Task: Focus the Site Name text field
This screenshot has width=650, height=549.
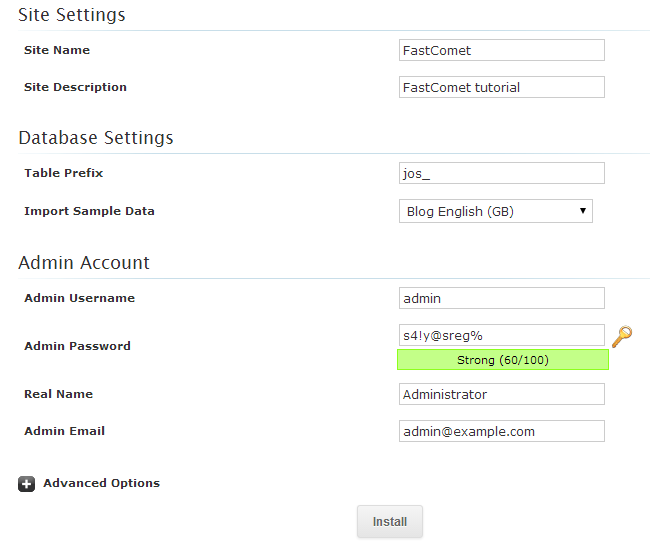Action: point(501,50)
